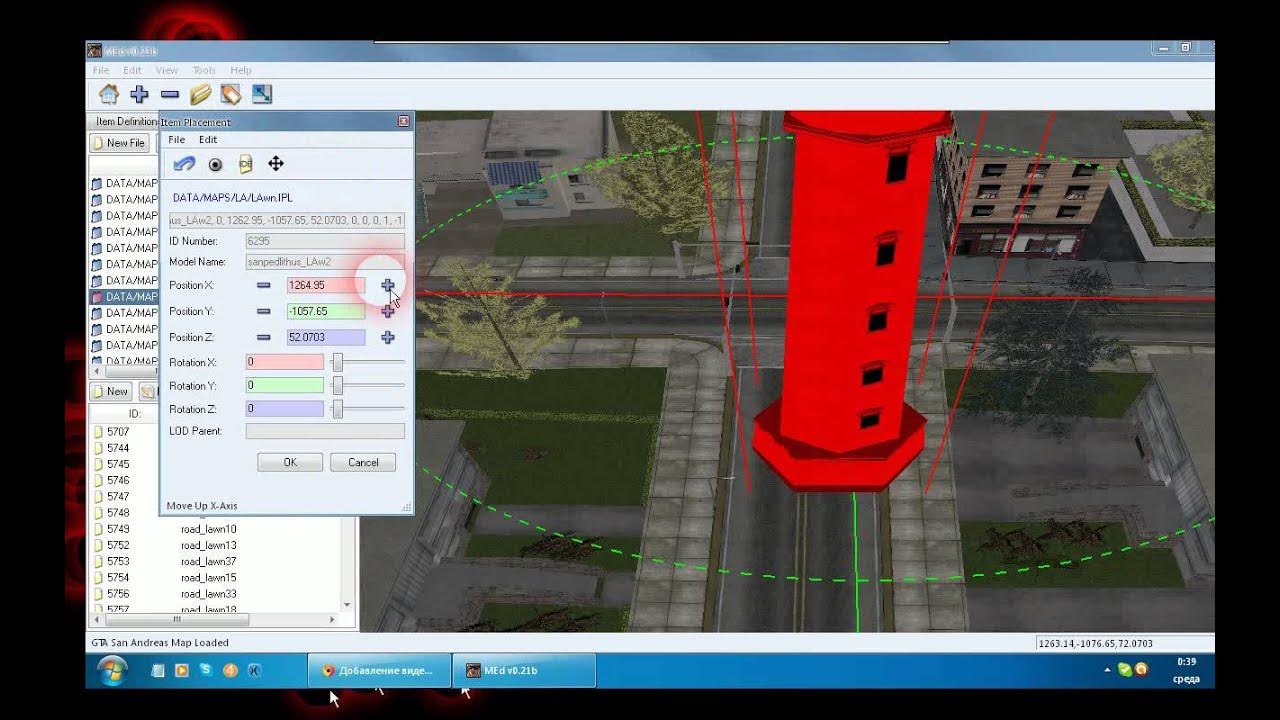Open File menu in Item Placement window
The height and width of the screenshot is (720, 1280).
click(x=176, y=140)
